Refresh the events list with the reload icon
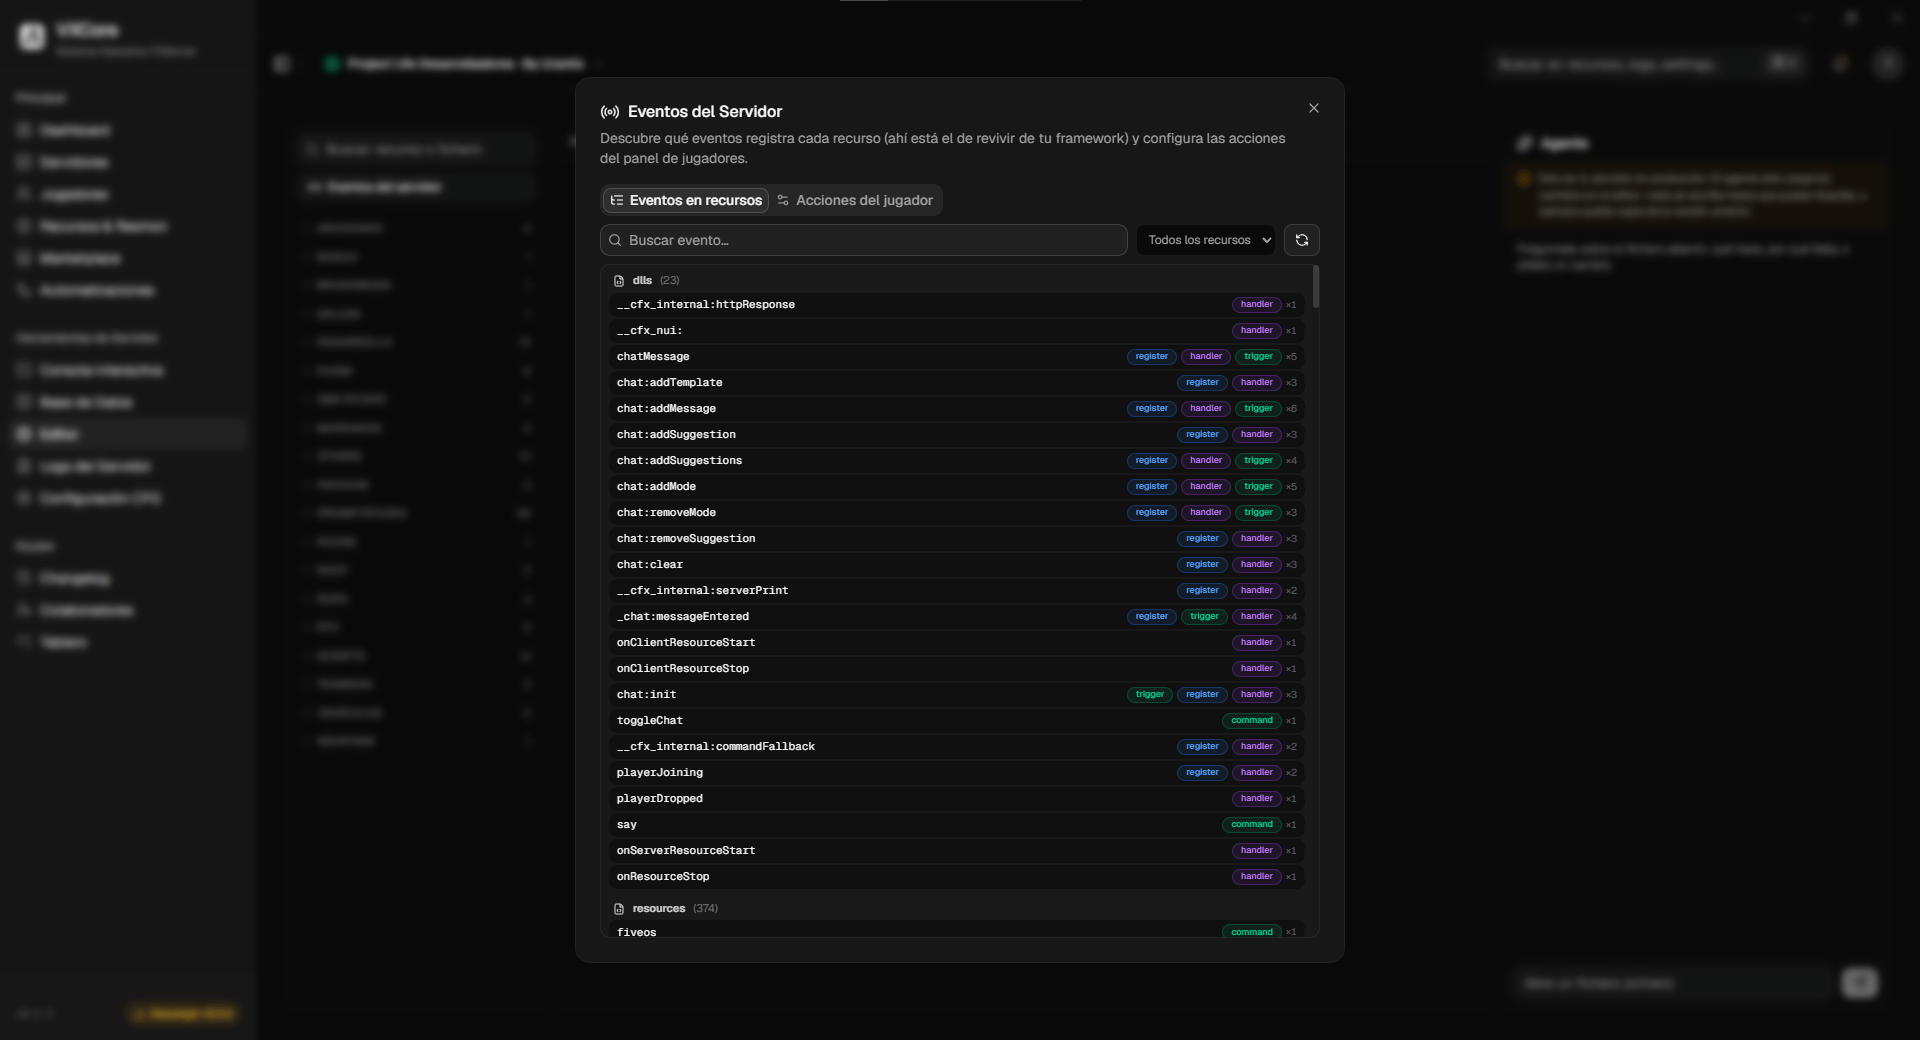This screenshot has width=1920, height=1040. [x=1302, y=240]
